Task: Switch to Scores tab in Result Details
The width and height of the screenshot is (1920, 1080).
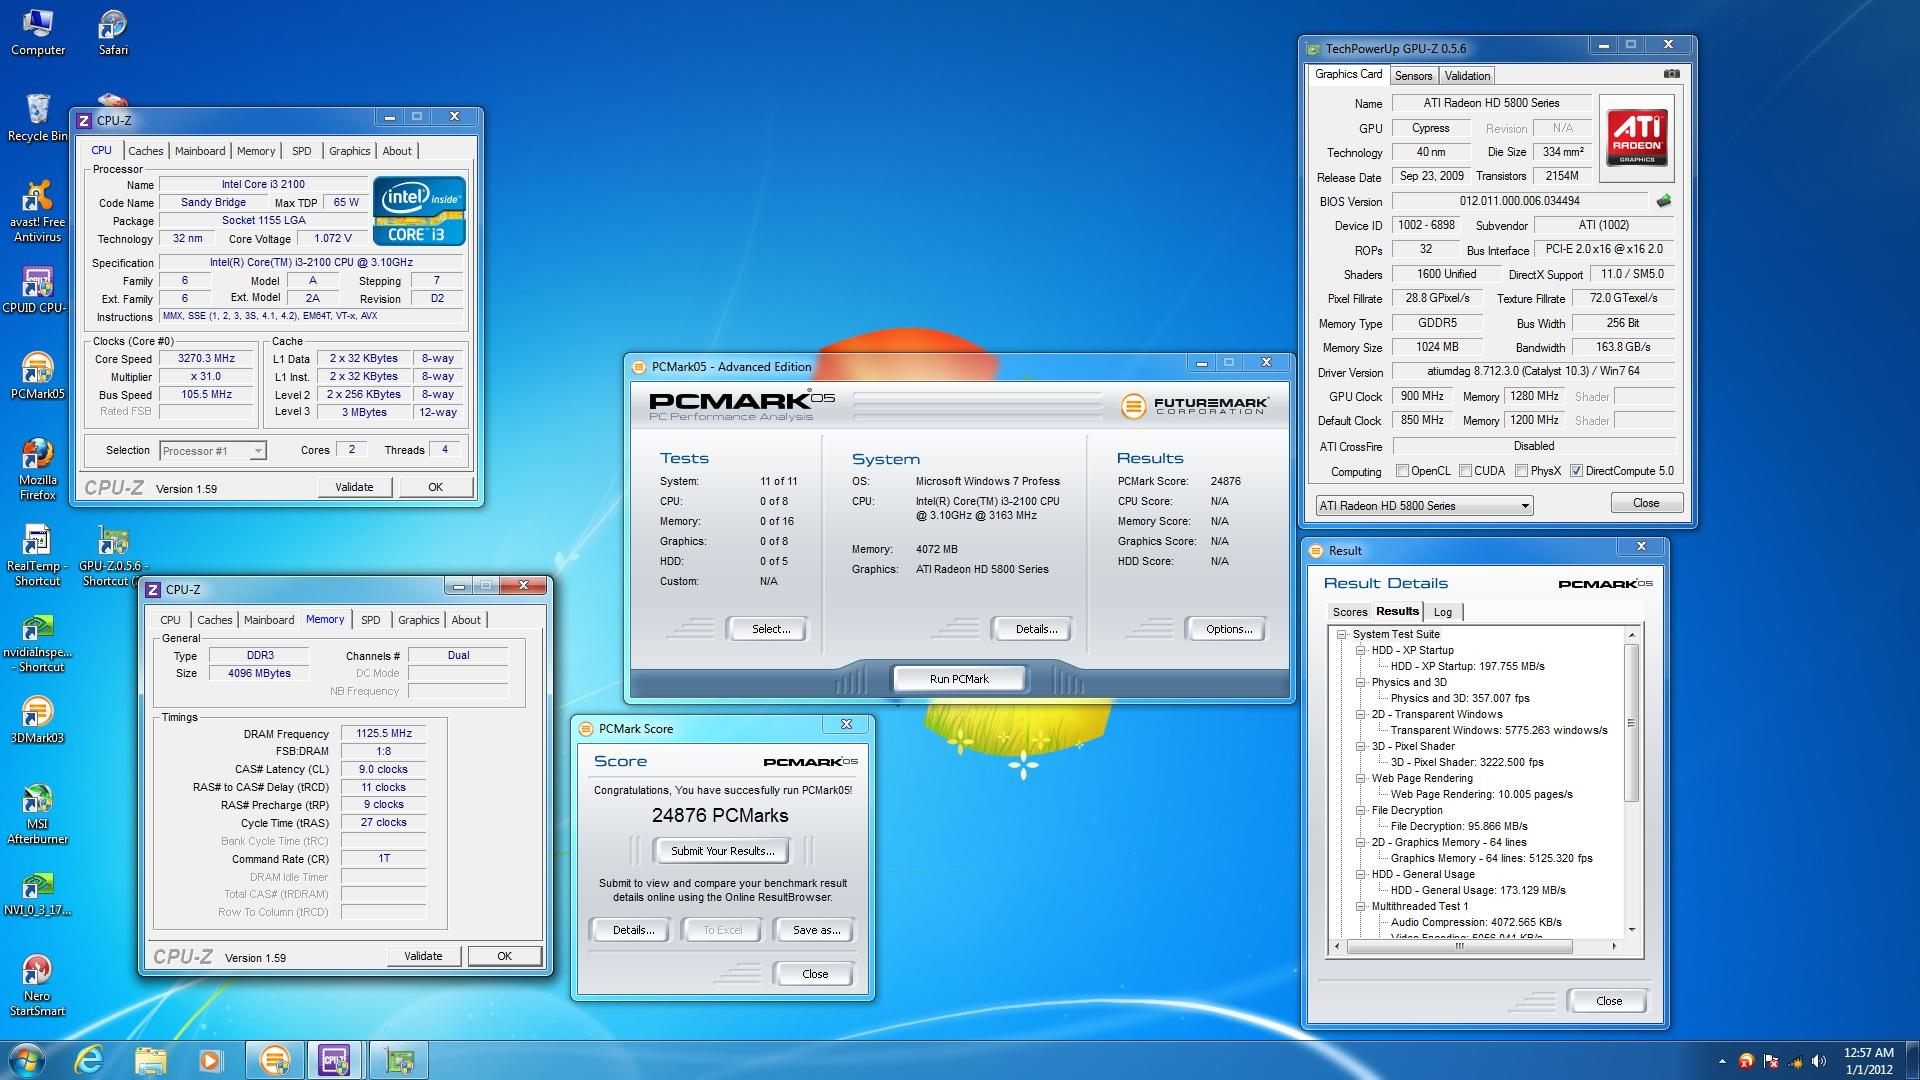Action: point(1349,612)
